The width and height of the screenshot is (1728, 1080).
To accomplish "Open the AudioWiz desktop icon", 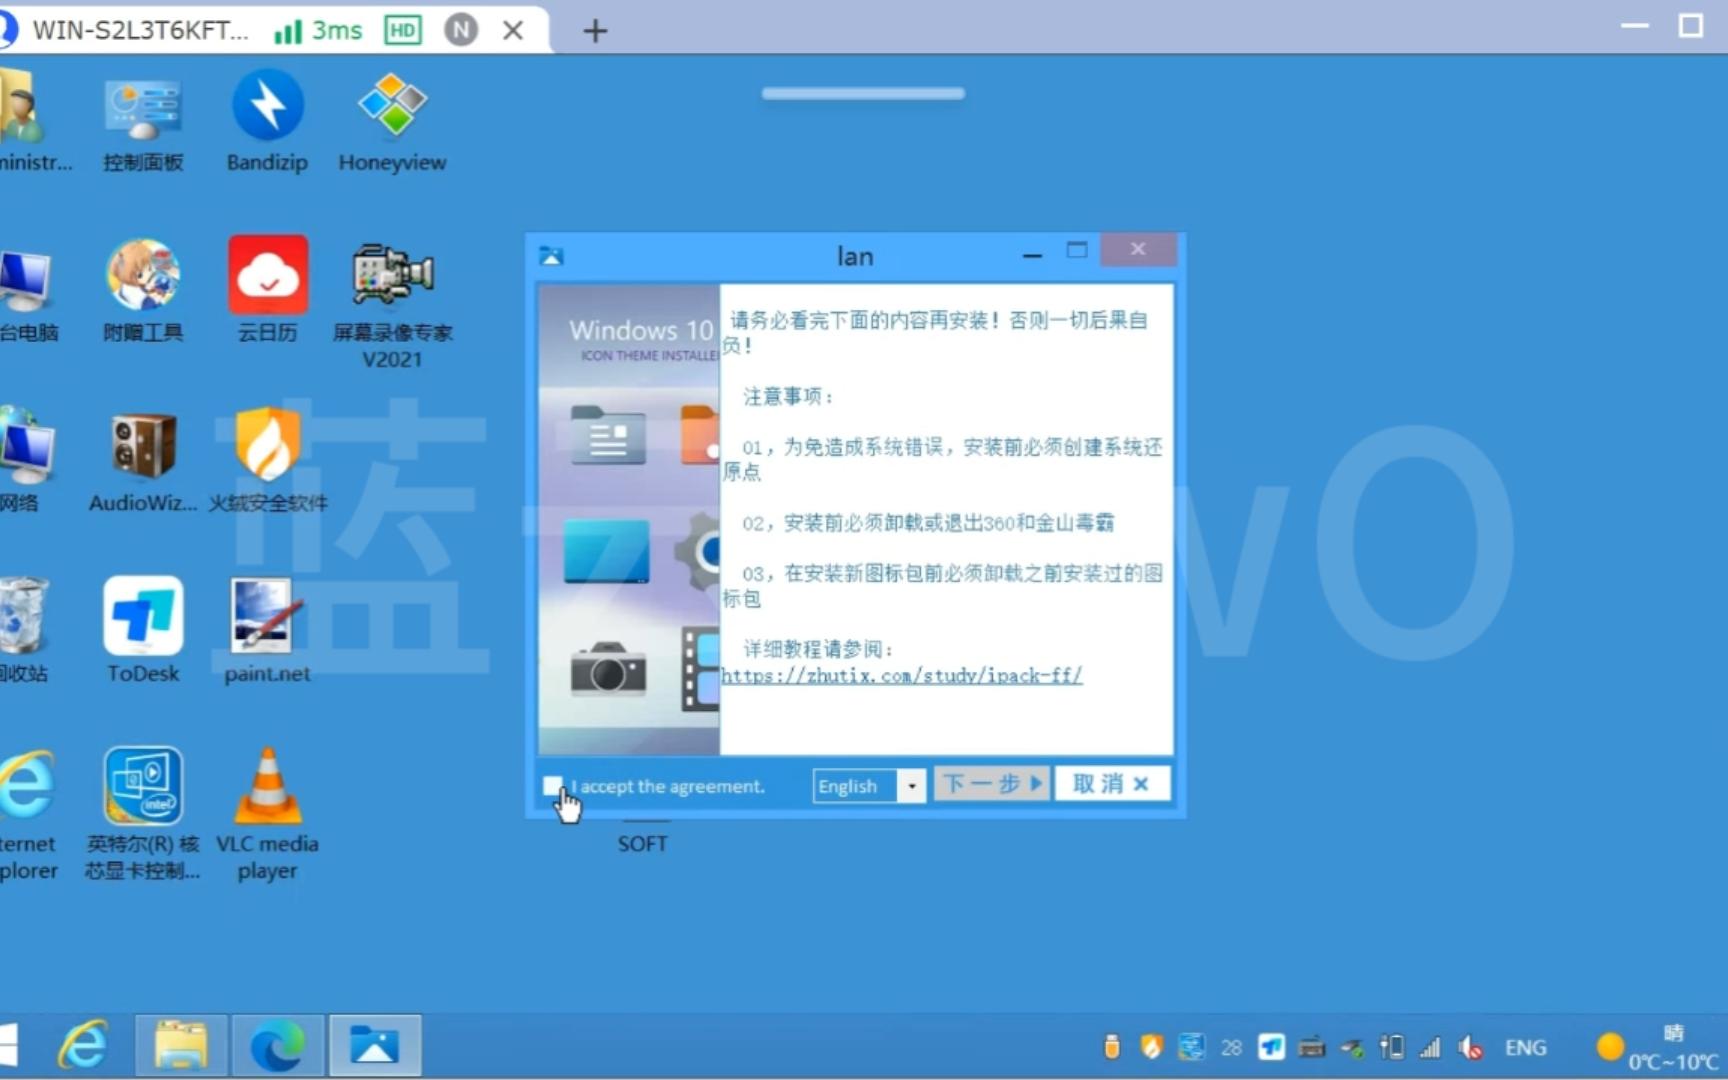I will pyautogui.click(x=143, y=462).
